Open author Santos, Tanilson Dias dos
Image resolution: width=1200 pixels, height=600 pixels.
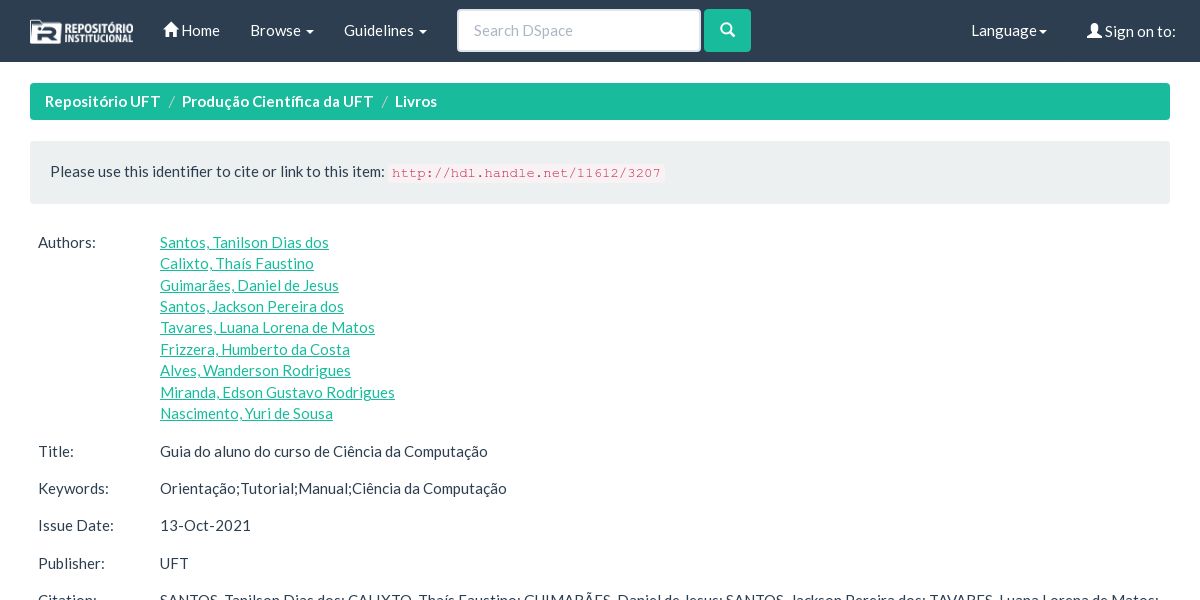(x=244, y=242)
